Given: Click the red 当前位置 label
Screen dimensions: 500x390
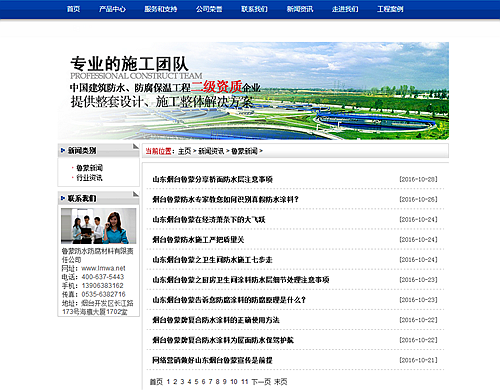Looking at the screenshot, I should tap(158, 151).
